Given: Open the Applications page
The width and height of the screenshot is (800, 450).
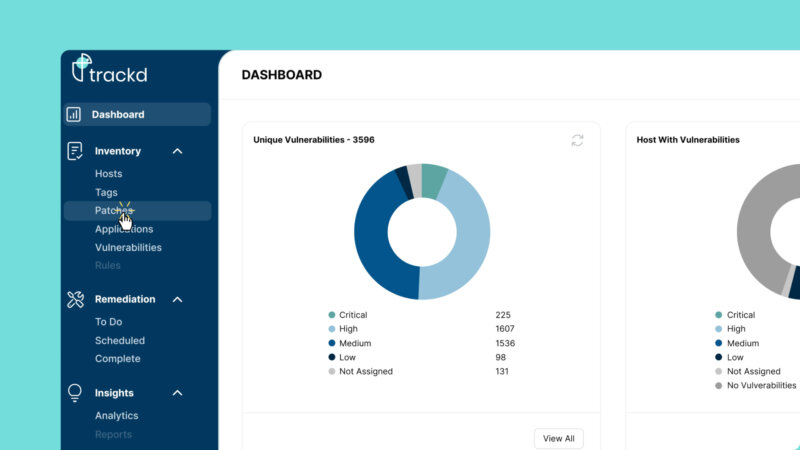Looking at the screenshot, I should pos(124,229).
